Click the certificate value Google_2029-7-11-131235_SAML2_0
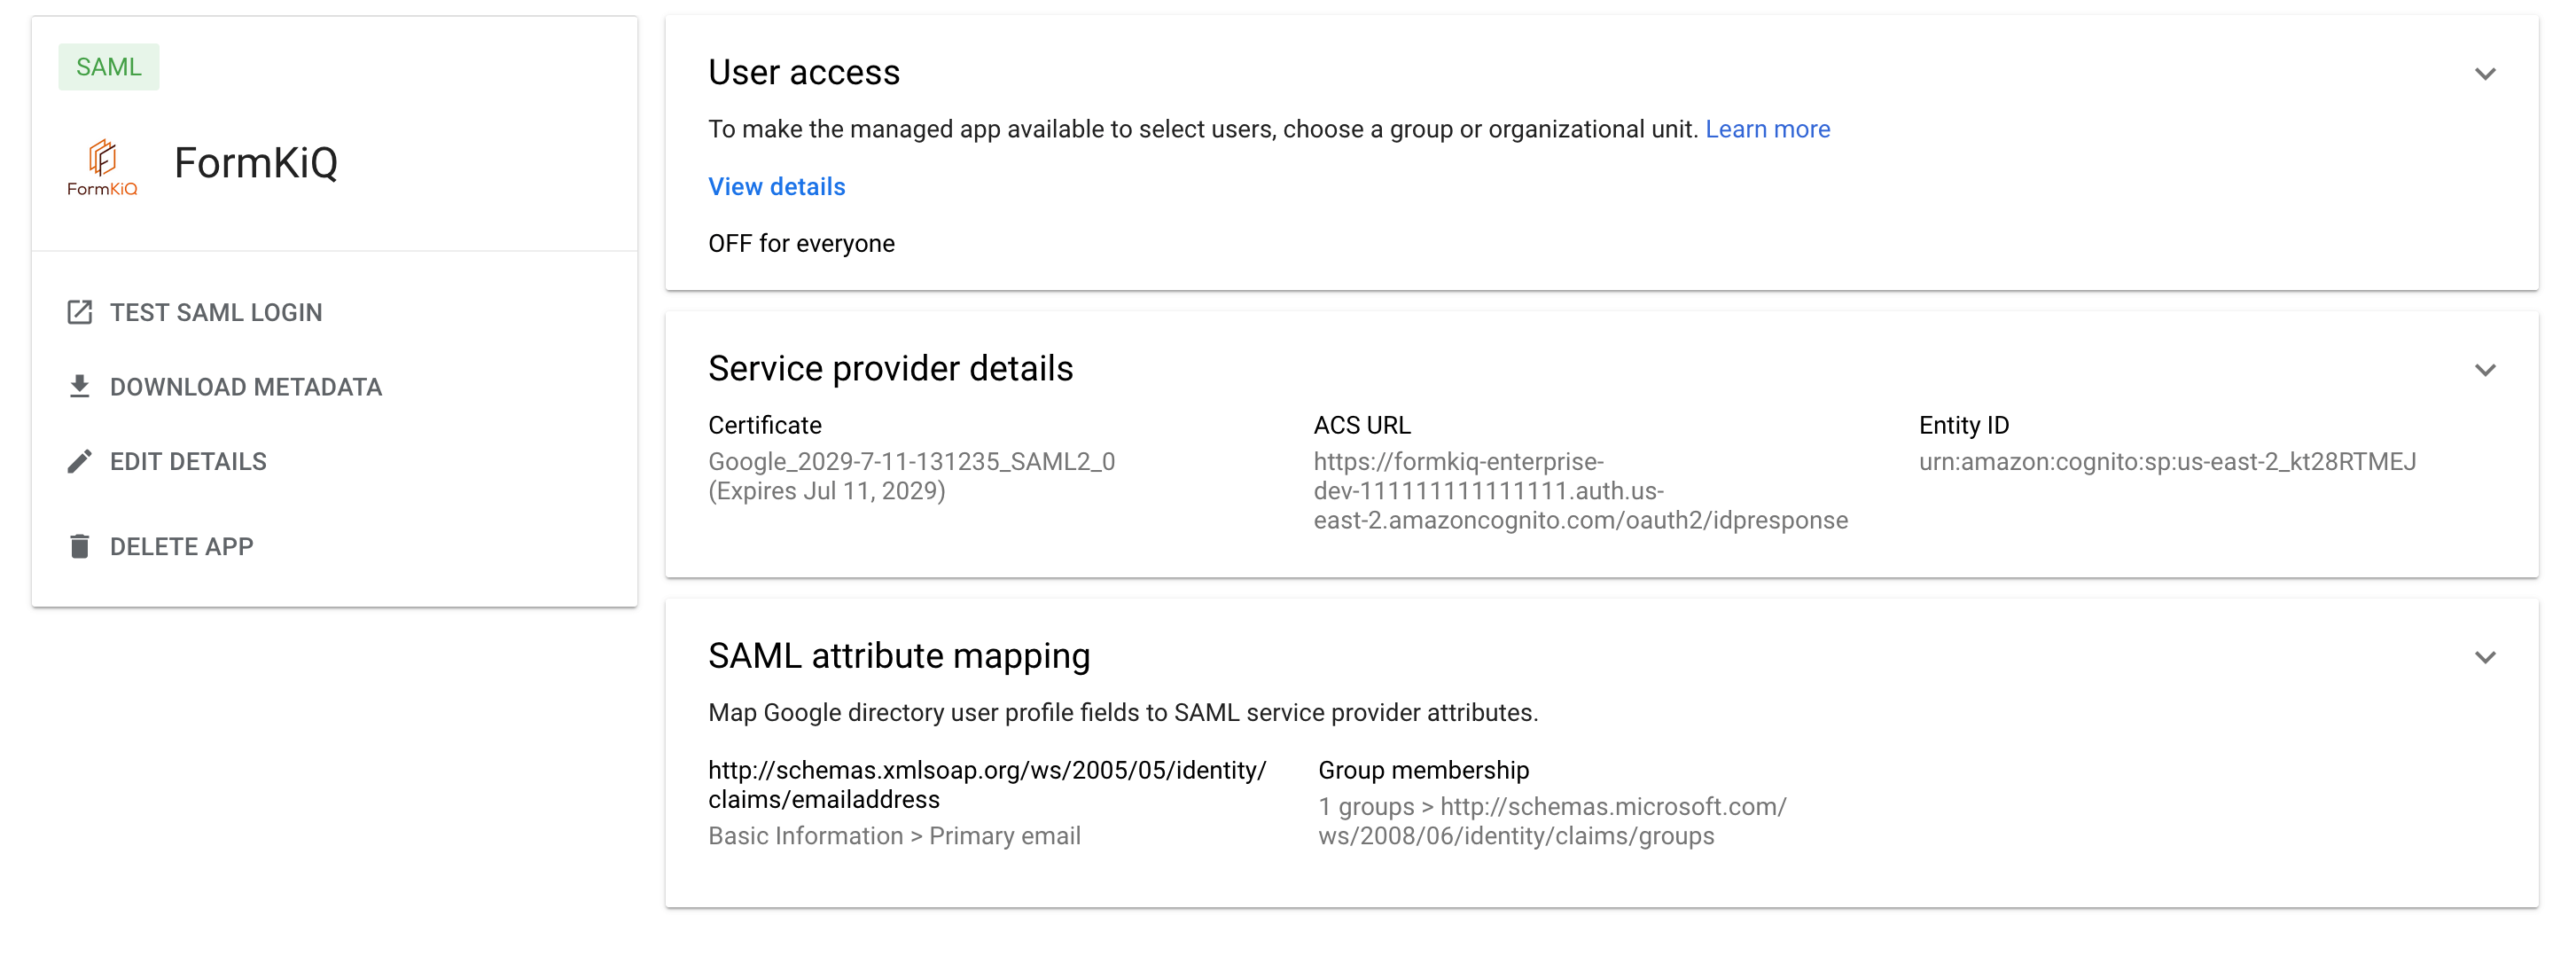 (x=911, y=461)
